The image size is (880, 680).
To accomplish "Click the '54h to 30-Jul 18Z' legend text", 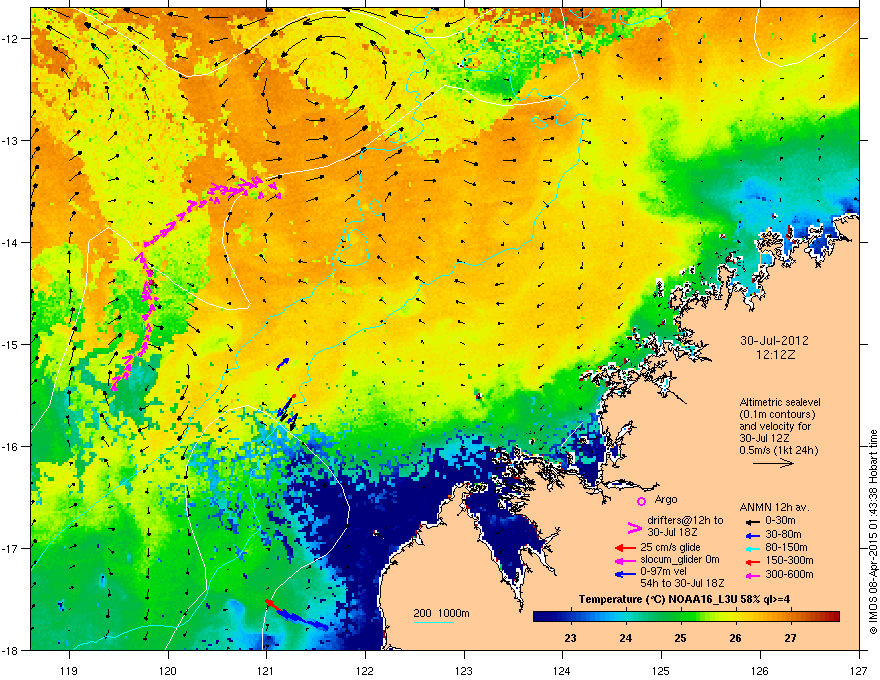I will 682,583.
